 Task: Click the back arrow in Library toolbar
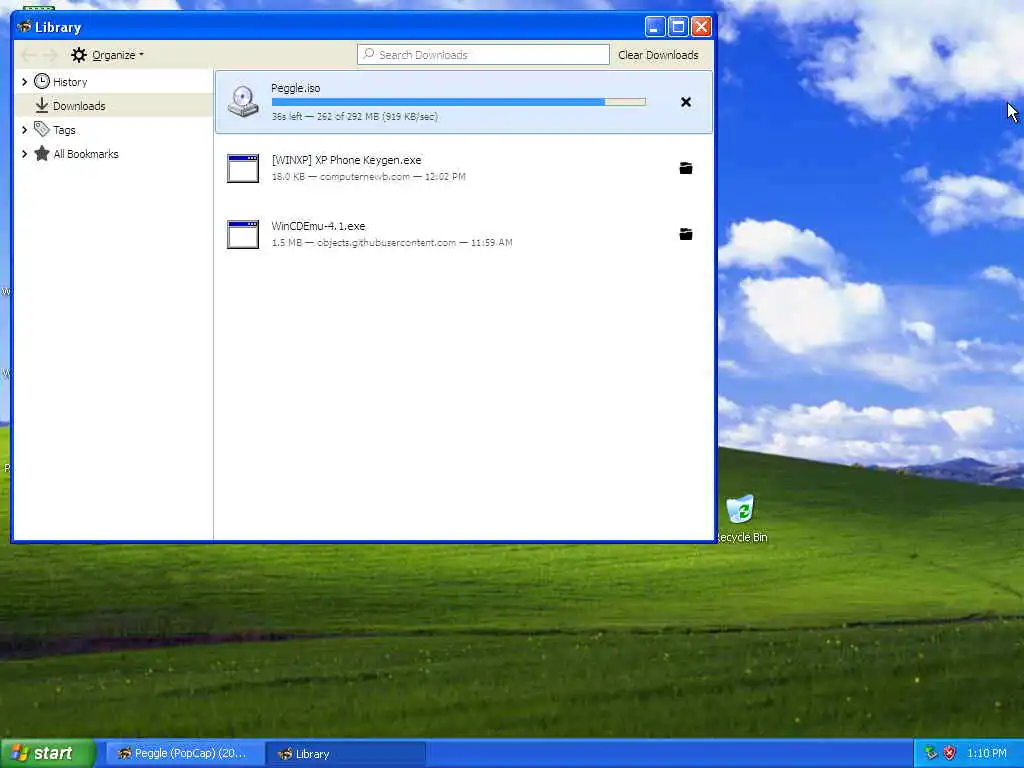tap(29, 55)
